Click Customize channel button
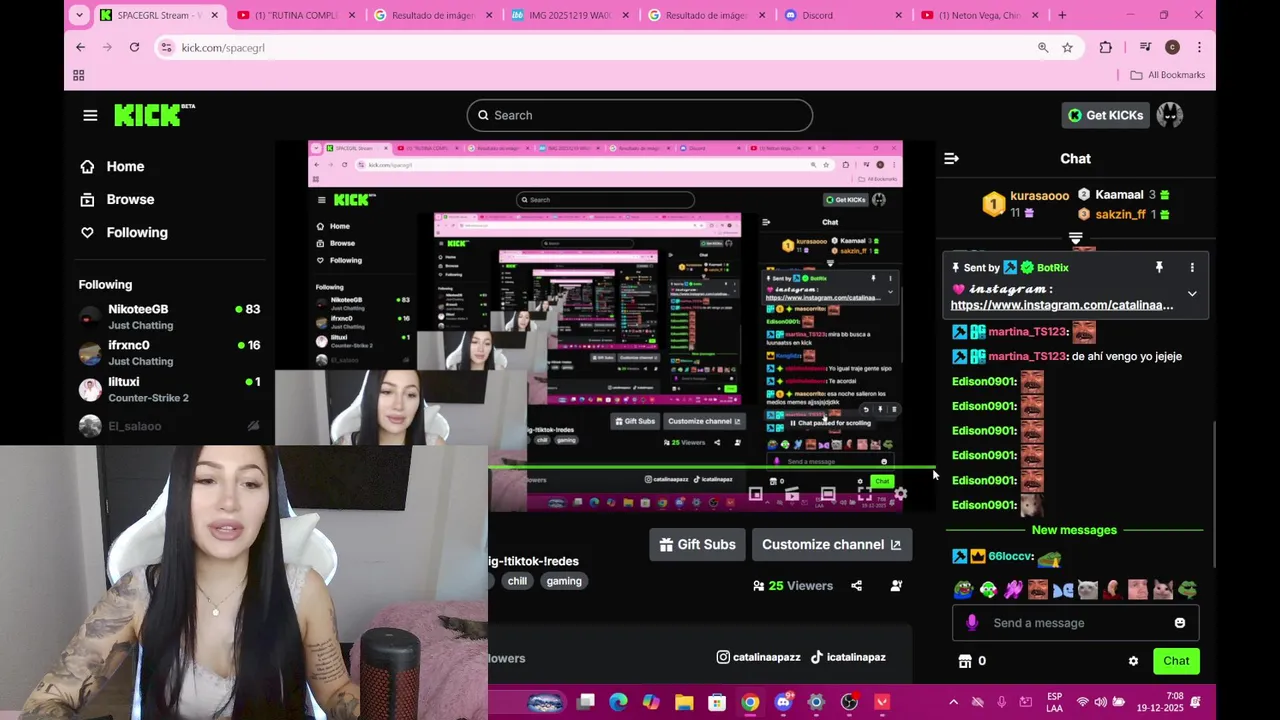Image resolution: width=1280 pixels, height=720 pixels. [832, 545]
